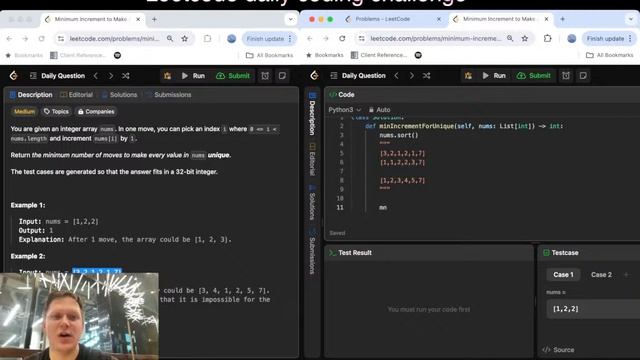Click left browser address bar URL

pos(114,38)
